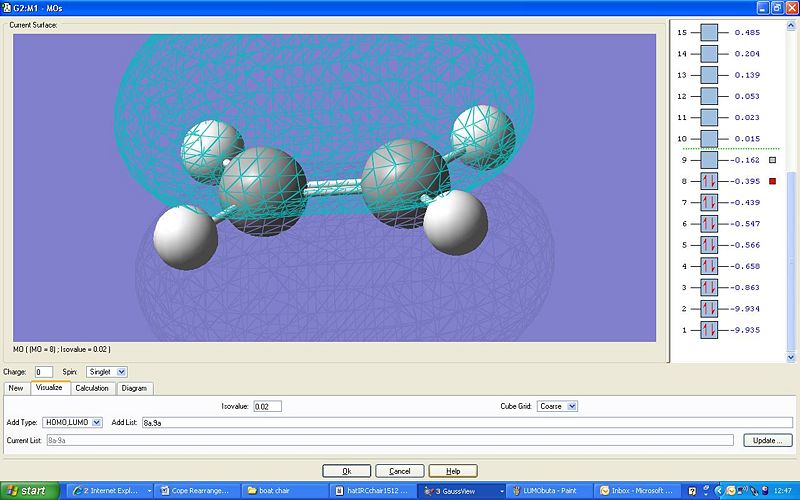Select molecular orbital 8 occupied box

pos(709,181)
